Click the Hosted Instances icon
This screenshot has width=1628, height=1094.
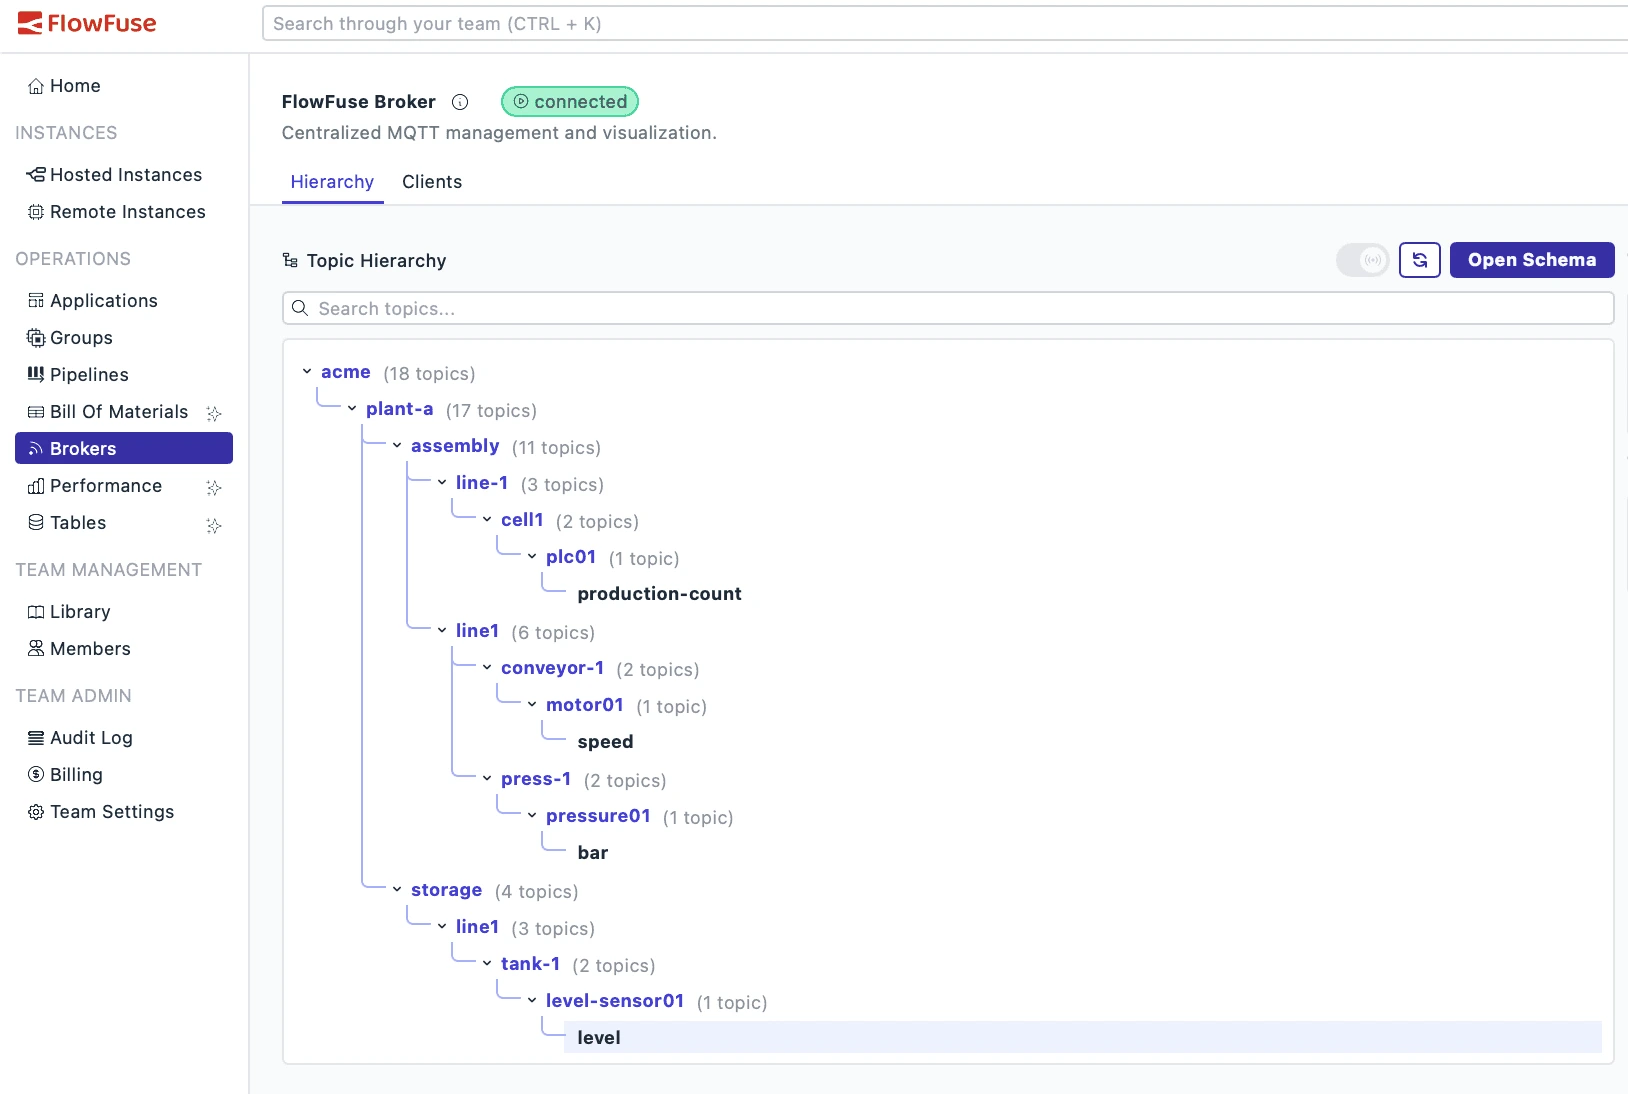36,175
